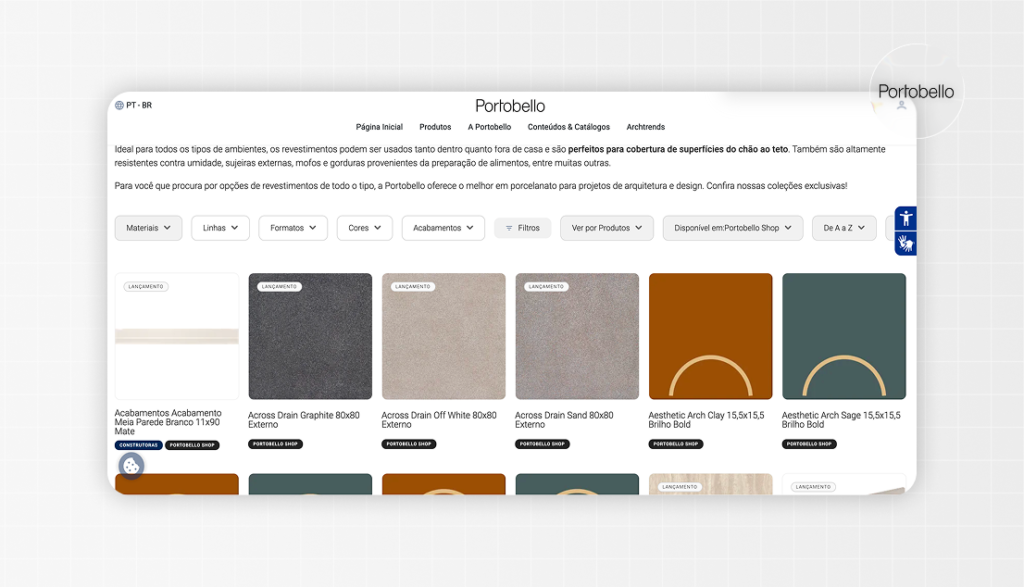Image resolution: width=1024 pixels, height=587 pixels.
Task: Expand the Linhas dropdown
Action: pyautogui.click(x=220, y=228)
